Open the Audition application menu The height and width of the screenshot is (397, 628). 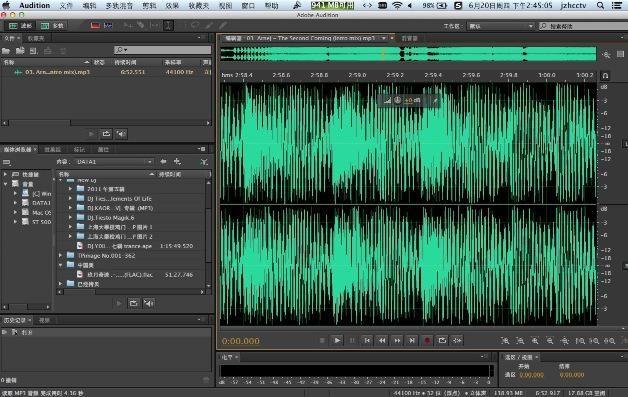[34, 5]
